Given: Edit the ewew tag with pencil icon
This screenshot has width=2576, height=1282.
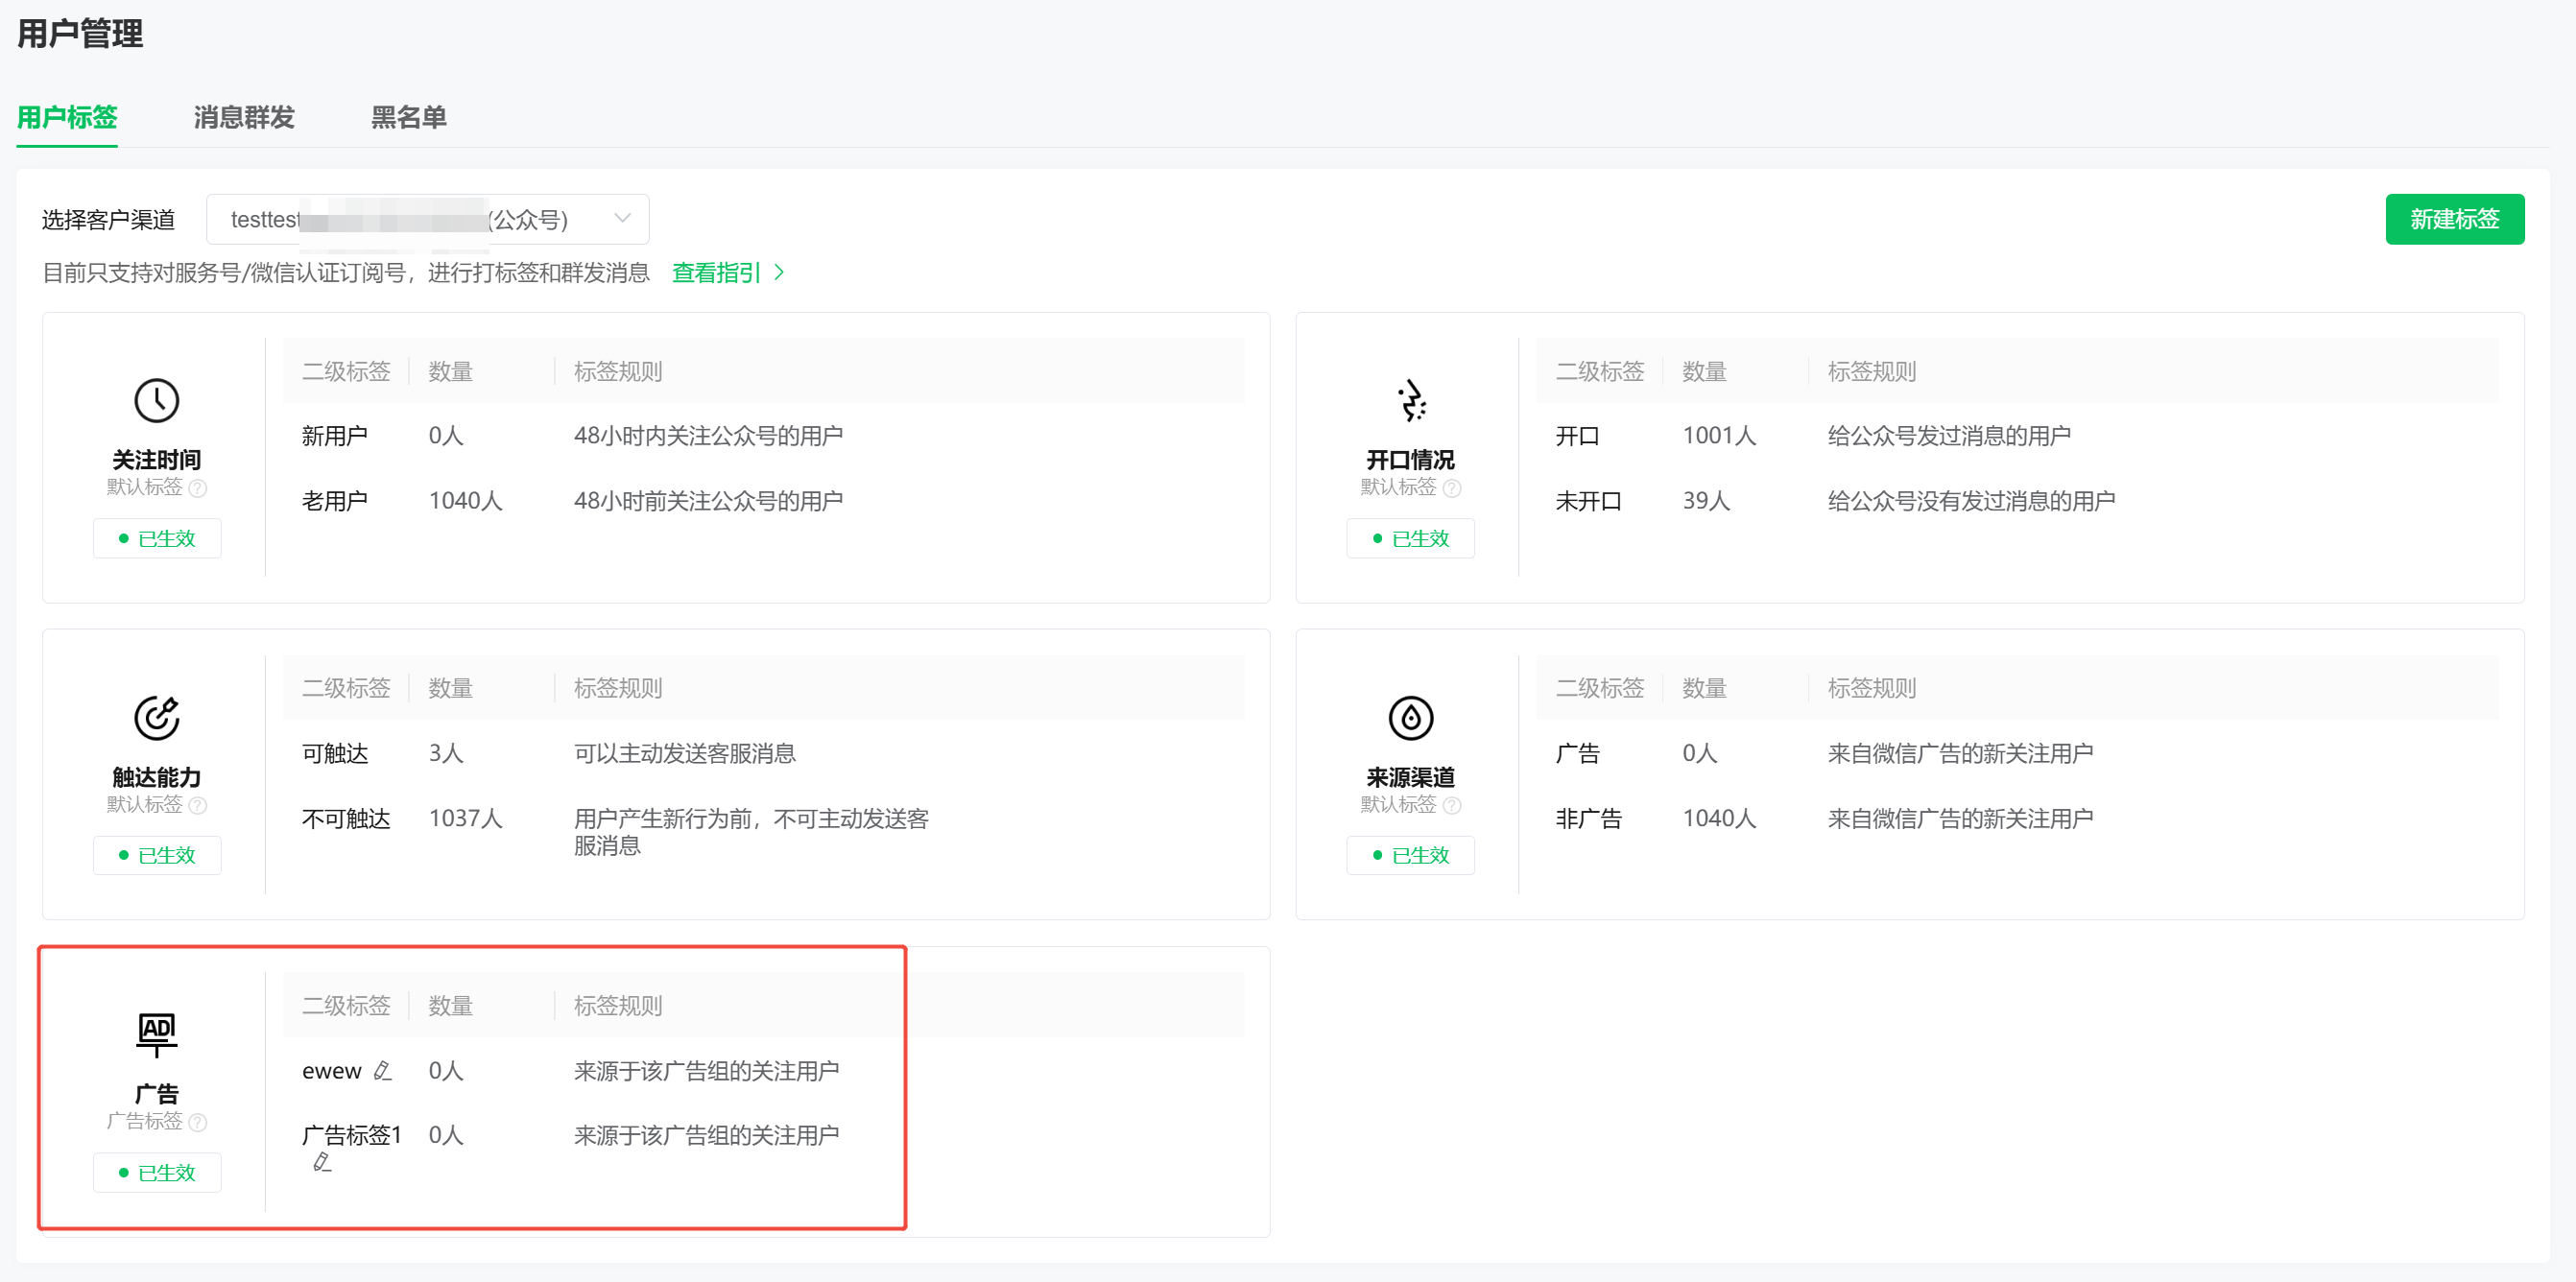Looking at the screenshot, I should click(382, 1071).
